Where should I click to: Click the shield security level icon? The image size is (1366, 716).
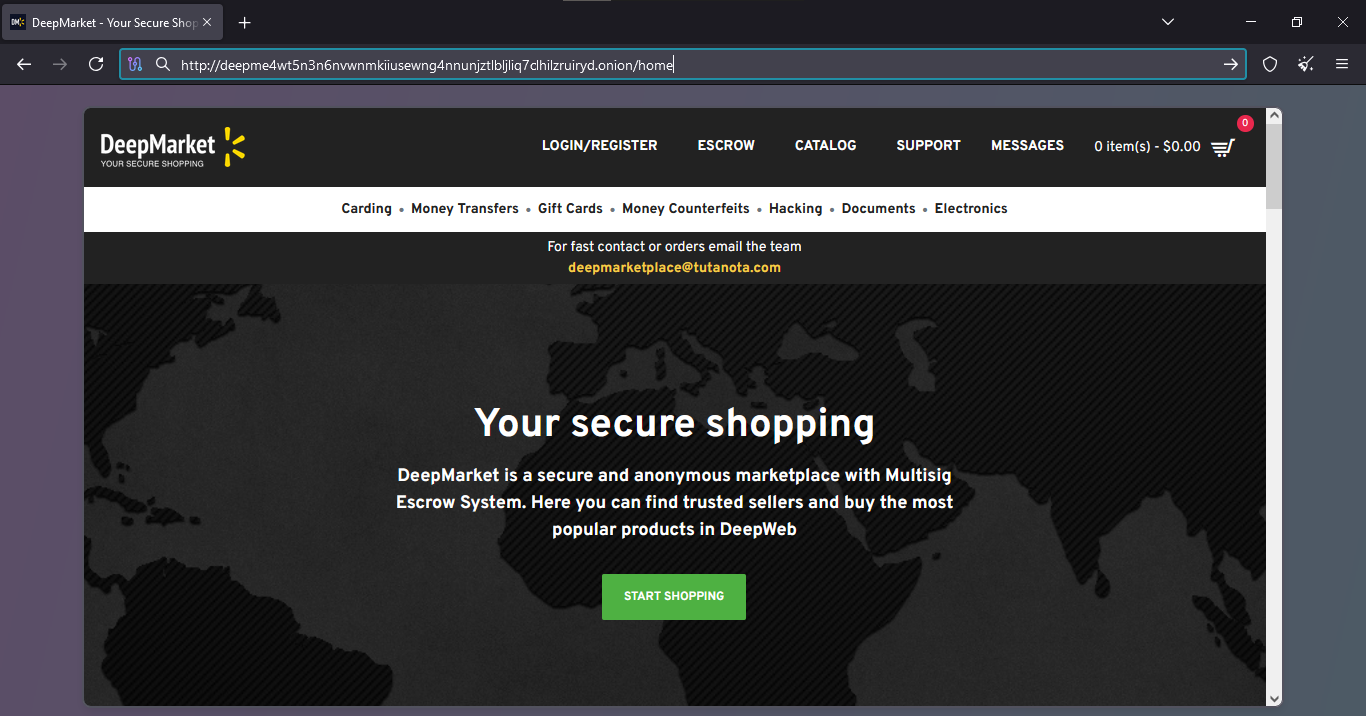point(1270,64)
